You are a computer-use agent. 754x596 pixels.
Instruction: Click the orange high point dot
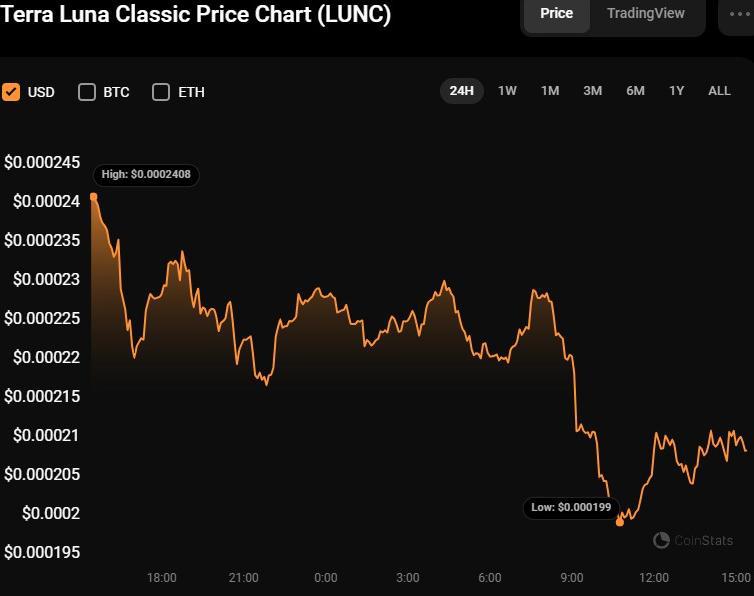(x=94, y=197)
